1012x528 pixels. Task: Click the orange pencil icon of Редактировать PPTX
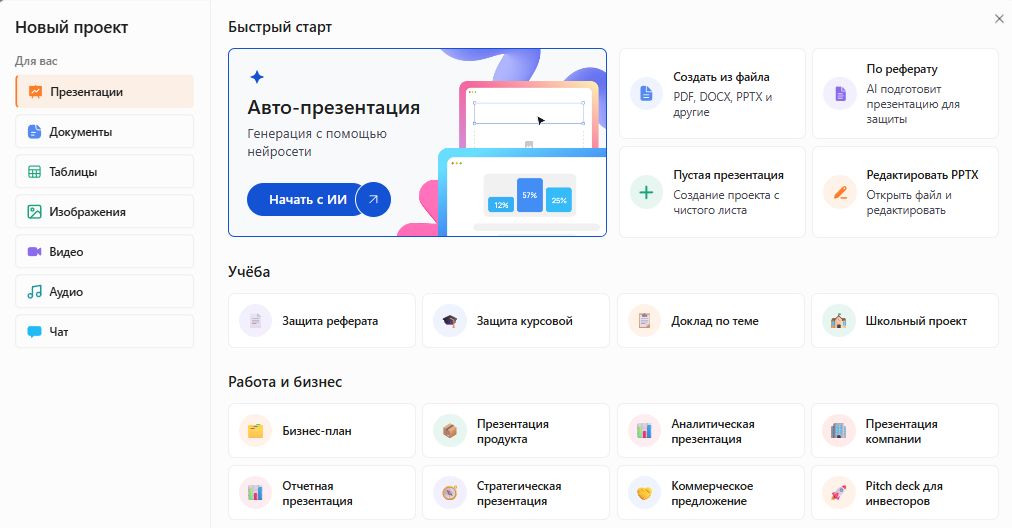click(840, 192)
